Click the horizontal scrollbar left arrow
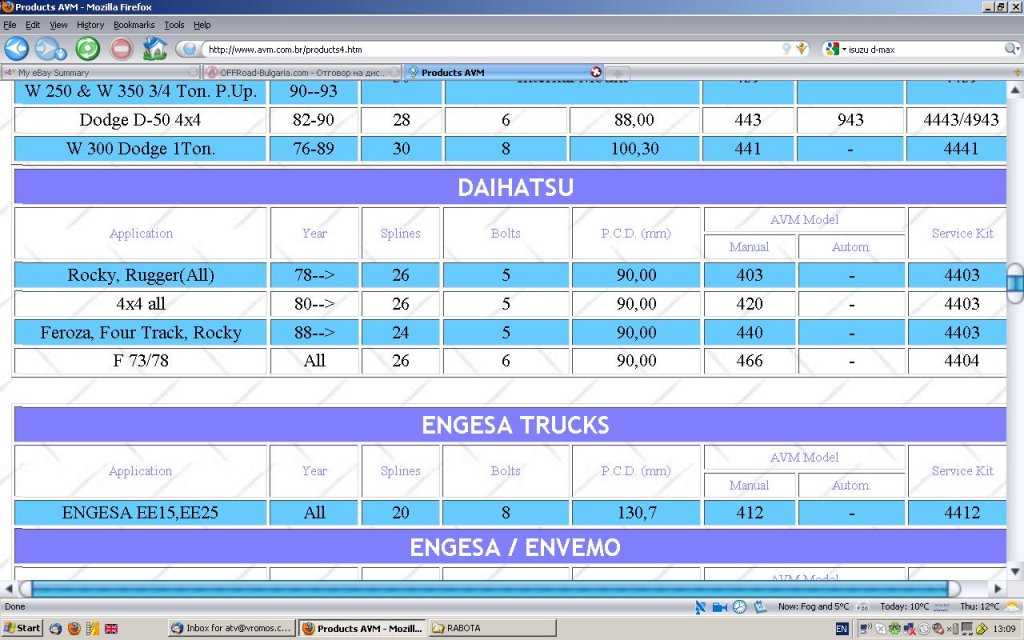1024x640 pixels. point(8,588)
